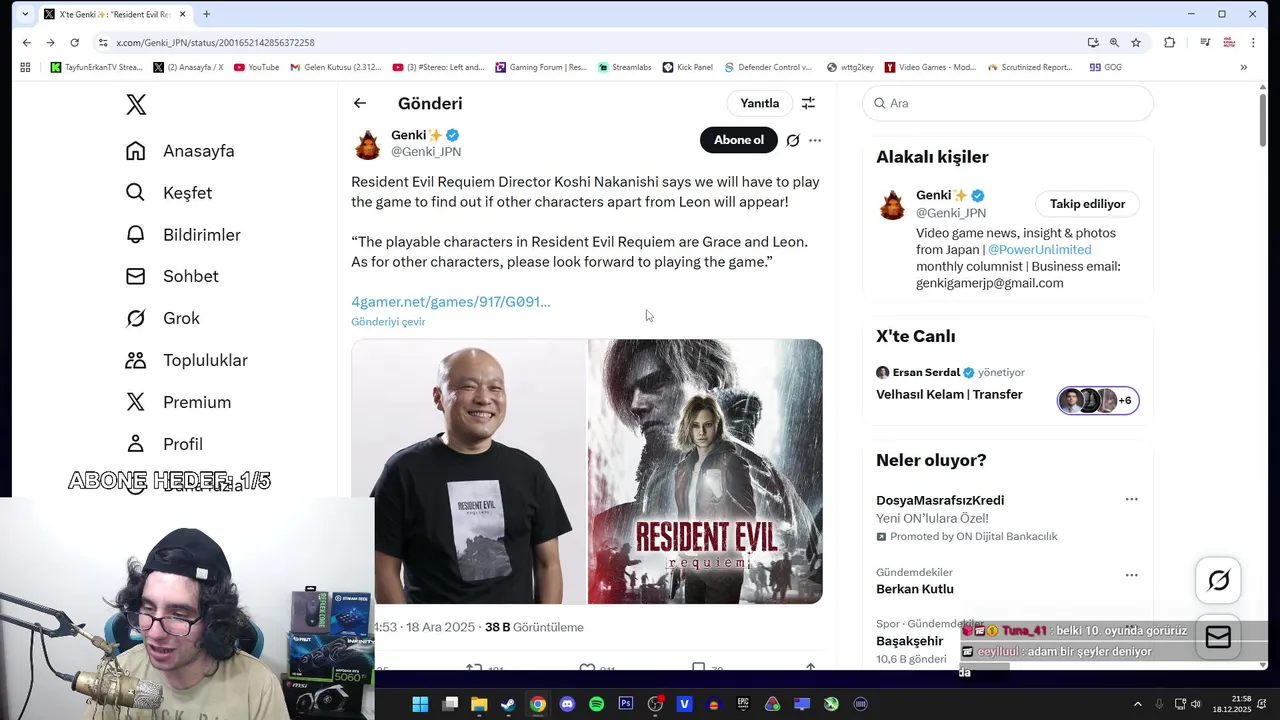Open Spotify from taskbar

tap(596, 704)
